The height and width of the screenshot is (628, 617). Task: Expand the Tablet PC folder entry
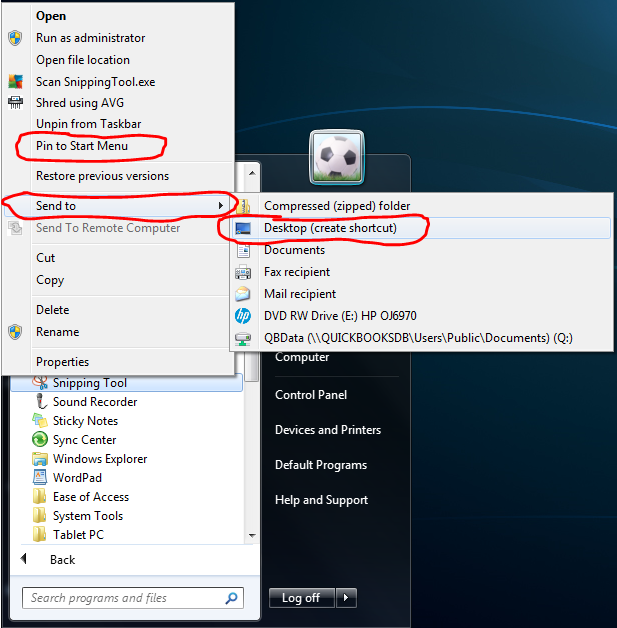pyautogui.click(x=78, y=535)
